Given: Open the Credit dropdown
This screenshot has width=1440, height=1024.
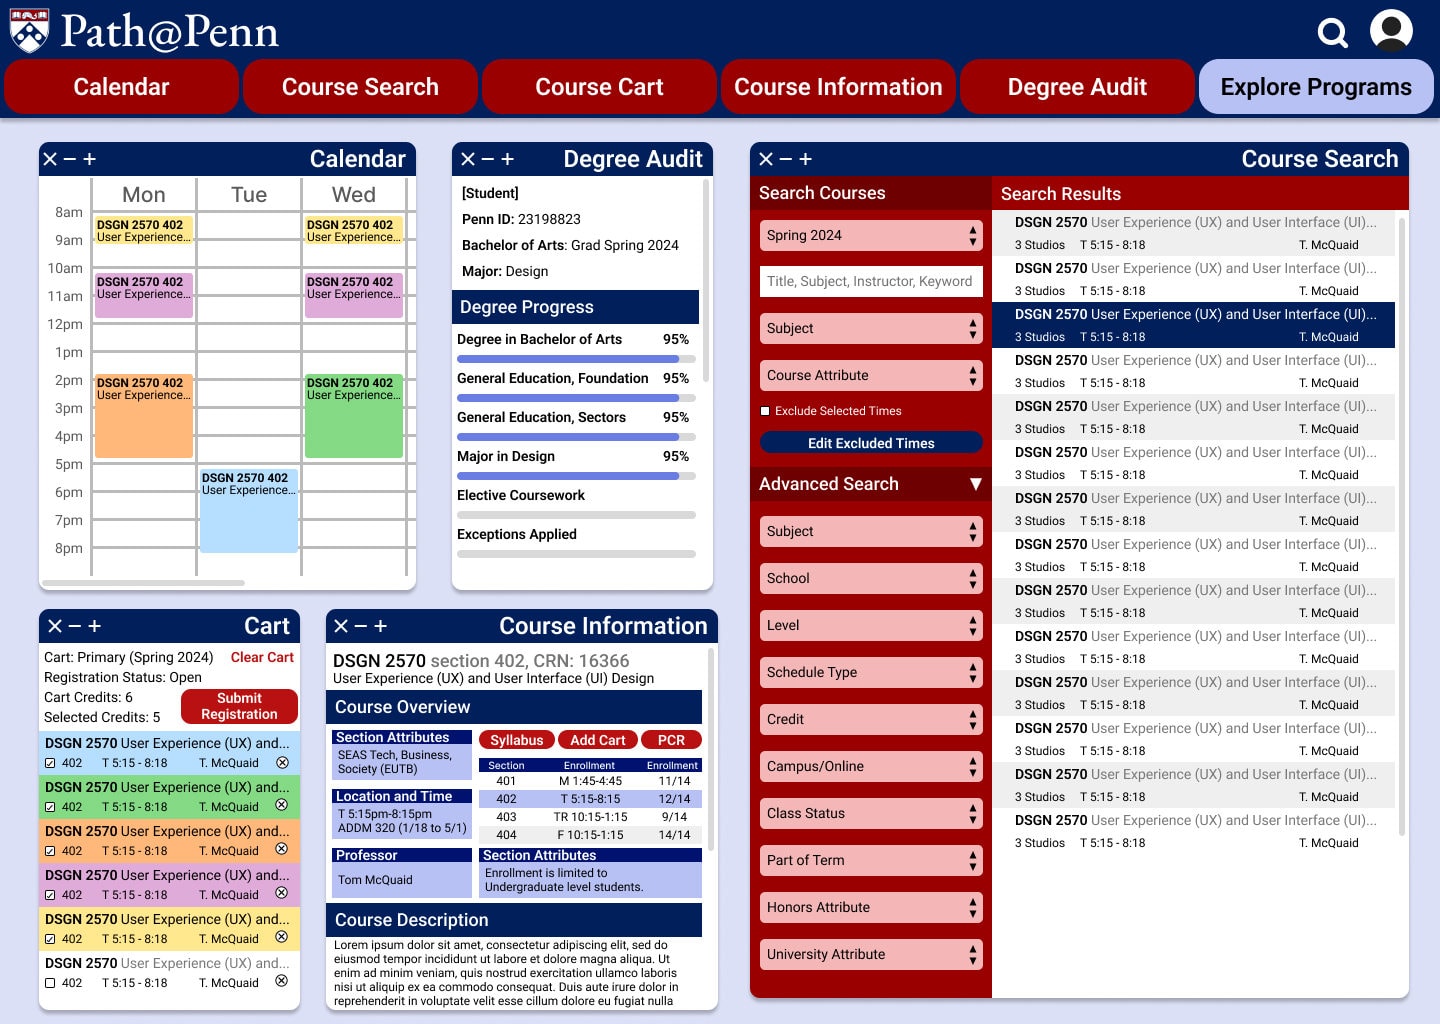Looking at the screenshot, I should pyautogui.click(x=871, y=719).
